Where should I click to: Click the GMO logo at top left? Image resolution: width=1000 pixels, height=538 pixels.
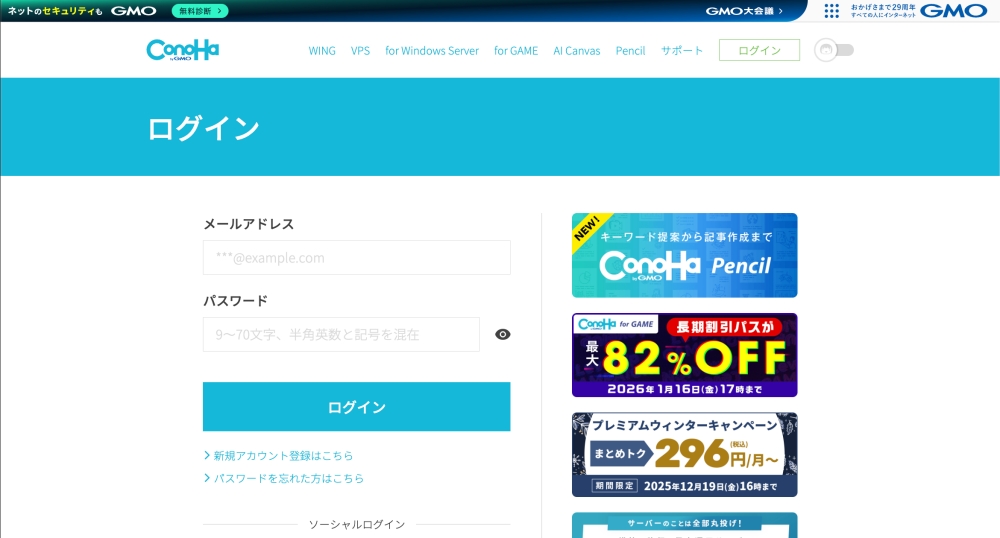point(133,11)
